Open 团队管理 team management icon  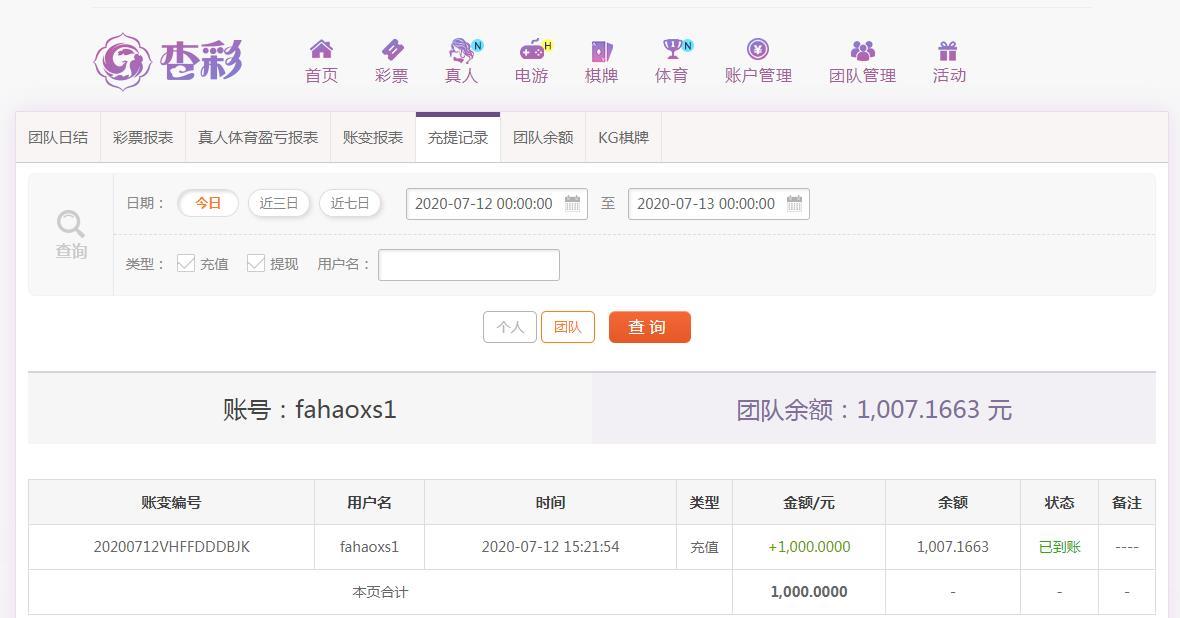(x=862, y=50)
